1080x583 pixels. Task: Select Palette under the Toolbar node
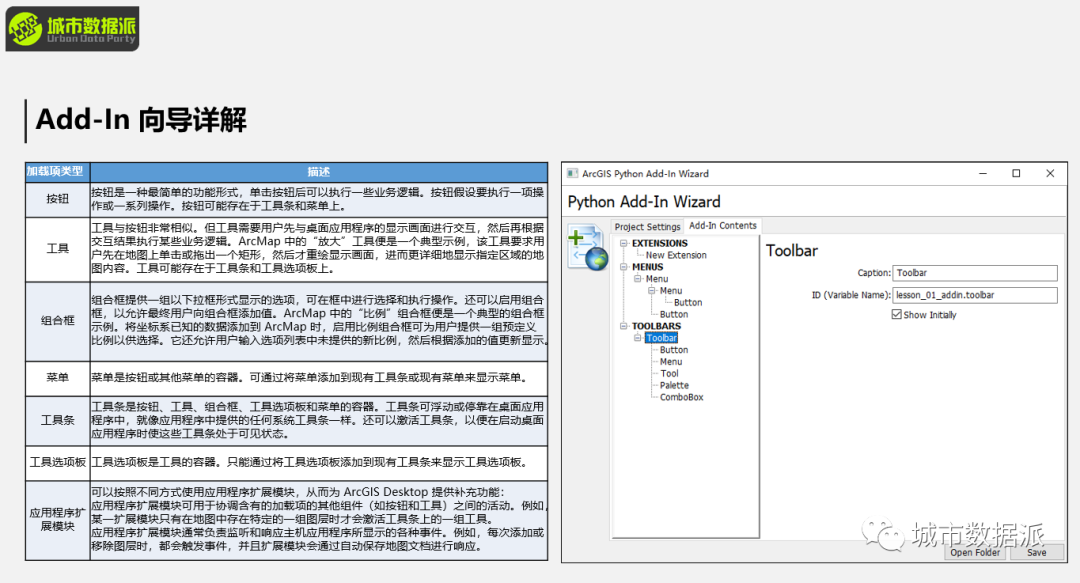[x=674, y=385]
